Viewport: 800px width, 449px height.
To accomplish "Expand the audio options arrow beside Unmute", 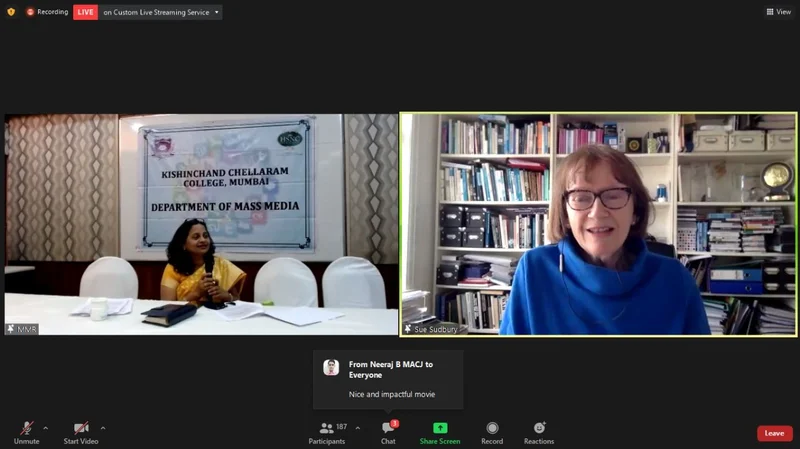I will (45, 428).
